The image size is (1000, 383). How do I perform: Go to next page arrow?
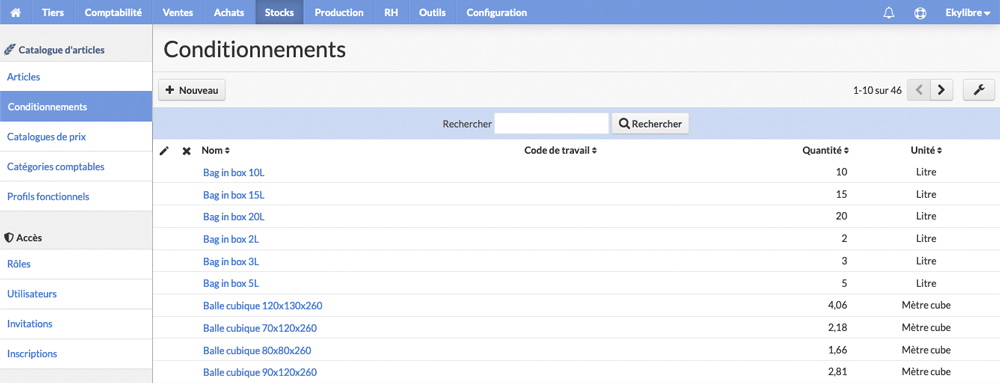coord(941,90)
